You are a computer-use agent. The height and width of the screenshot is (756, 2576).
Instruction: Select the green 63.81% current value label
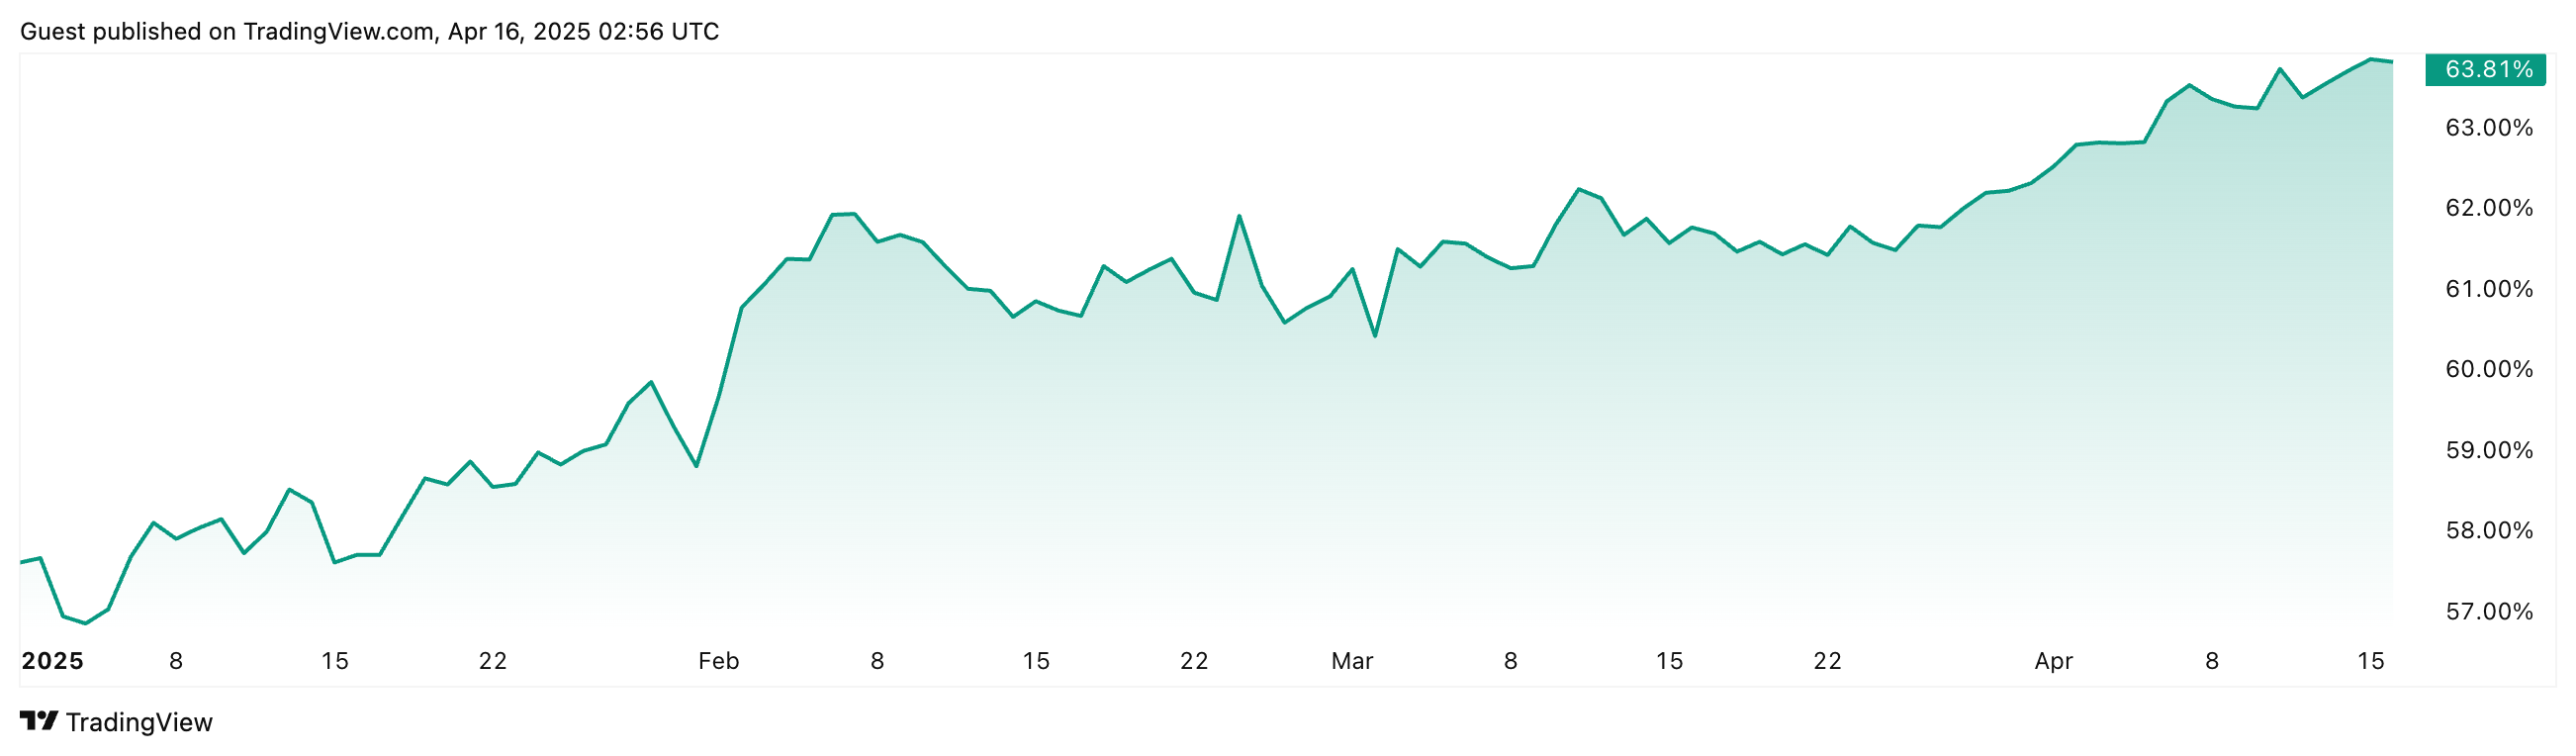[2487, 69]
